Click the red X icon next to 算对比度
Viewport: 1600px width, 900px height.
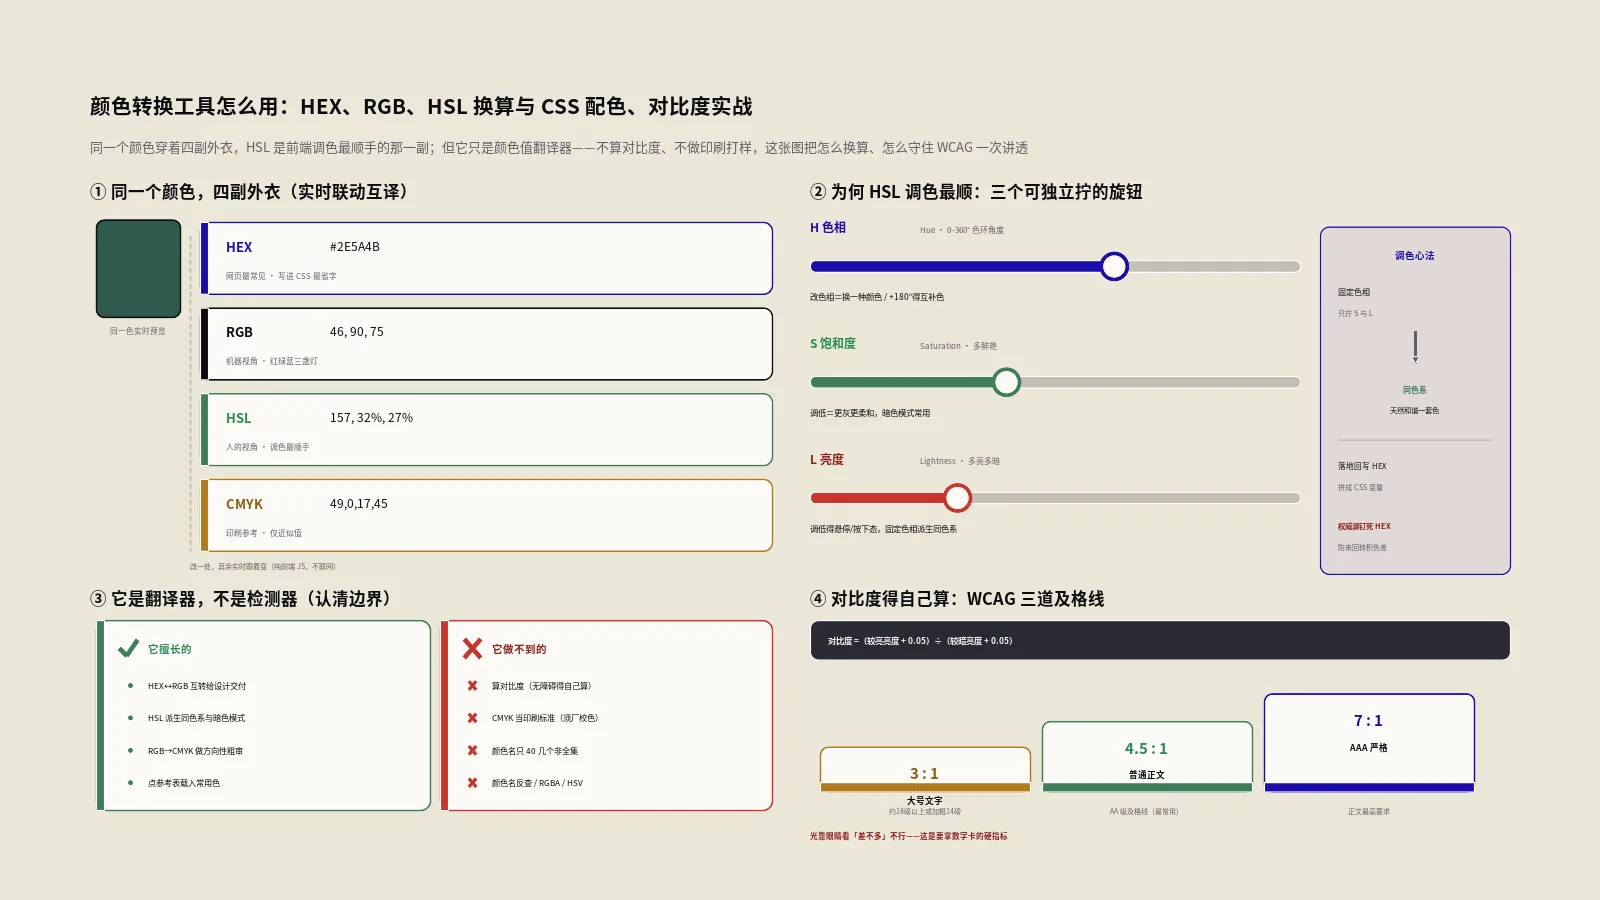pyautogui.click(x=472, y=686)
